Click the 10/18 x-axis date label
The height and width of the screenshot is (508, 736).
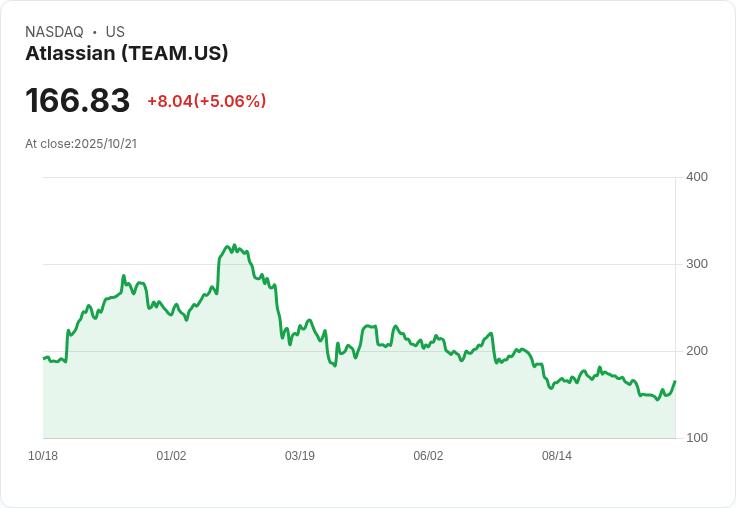click(43, 456)
